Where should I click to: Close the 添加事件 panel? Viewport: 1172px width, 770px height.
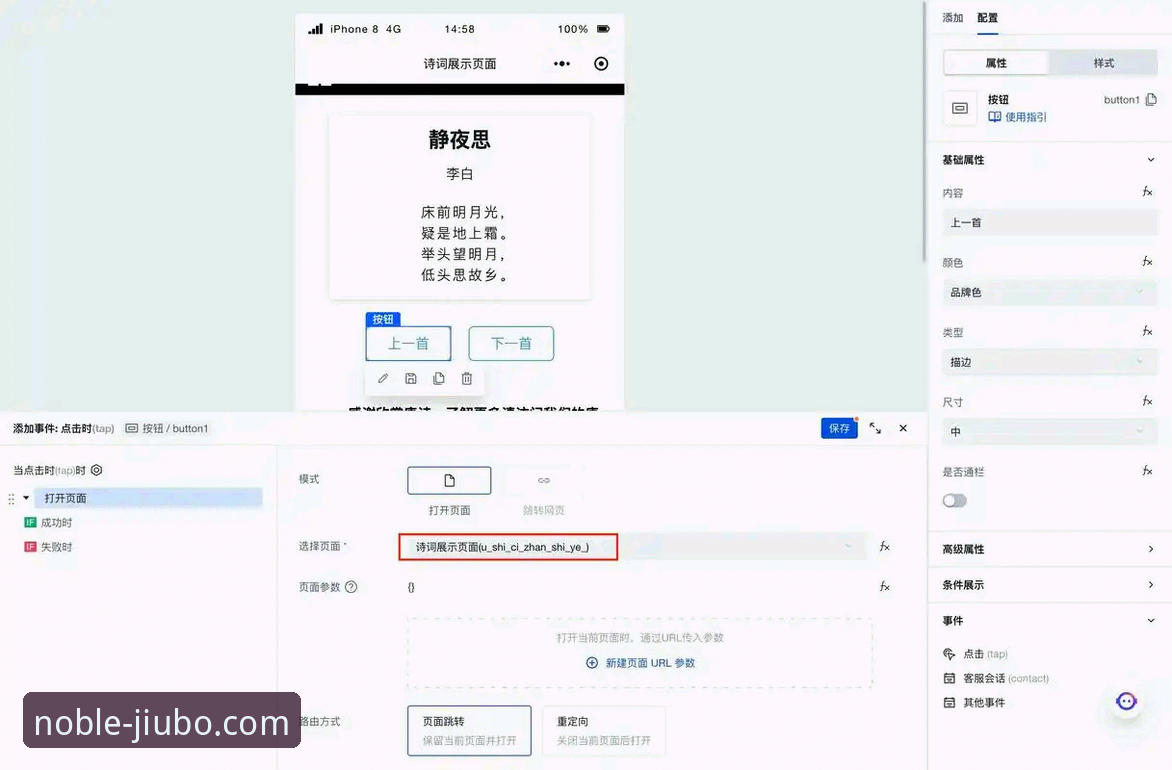pos(903,428)
